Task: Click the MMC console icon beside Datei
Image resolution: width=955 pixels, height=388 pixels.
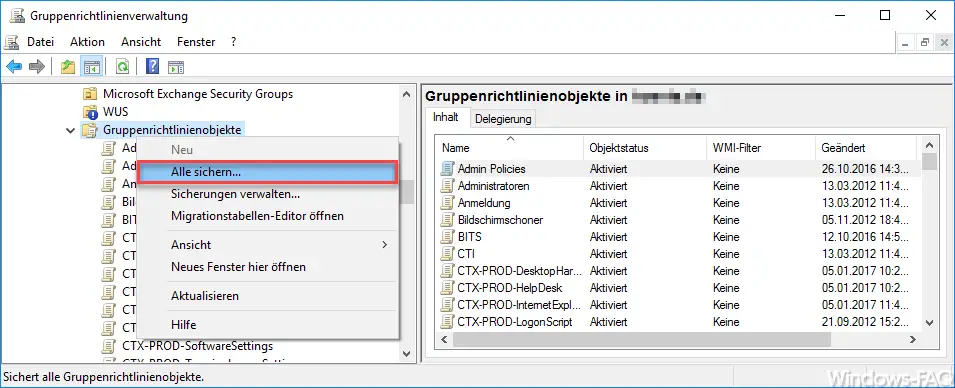Action: pos(12,42)
